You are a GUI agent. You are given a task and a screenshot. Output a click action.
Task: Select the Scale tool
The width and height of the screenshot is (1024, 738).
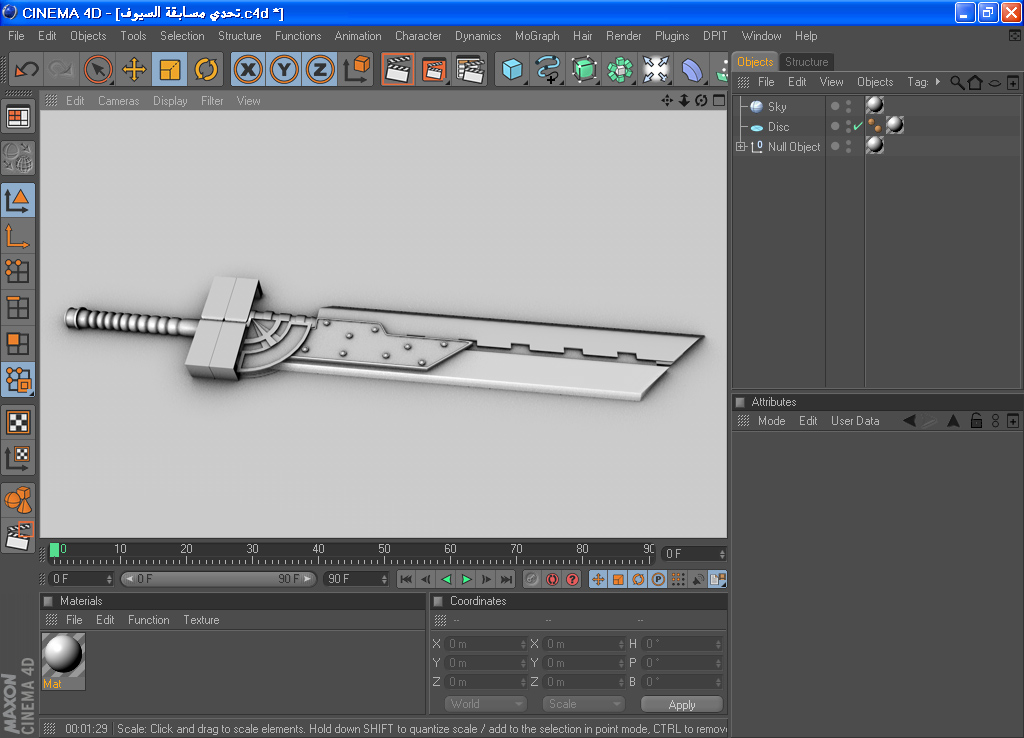pos(170,69)
